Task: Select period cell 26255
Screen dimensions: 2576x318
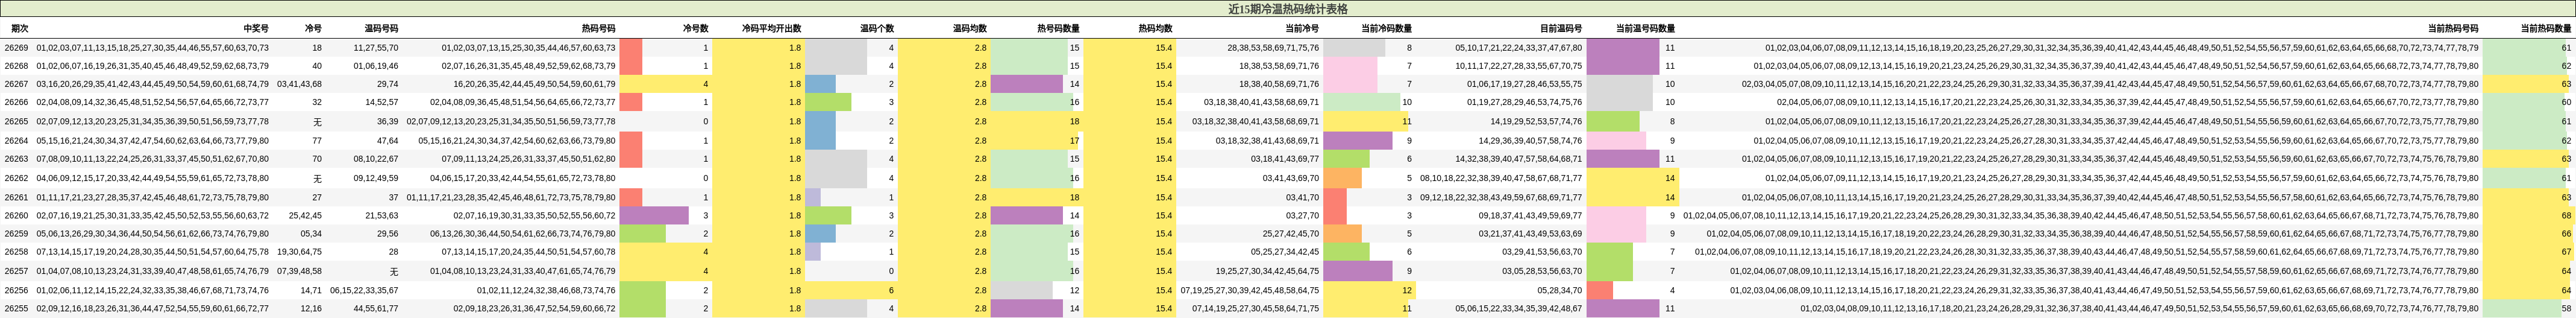Action: 16,308
